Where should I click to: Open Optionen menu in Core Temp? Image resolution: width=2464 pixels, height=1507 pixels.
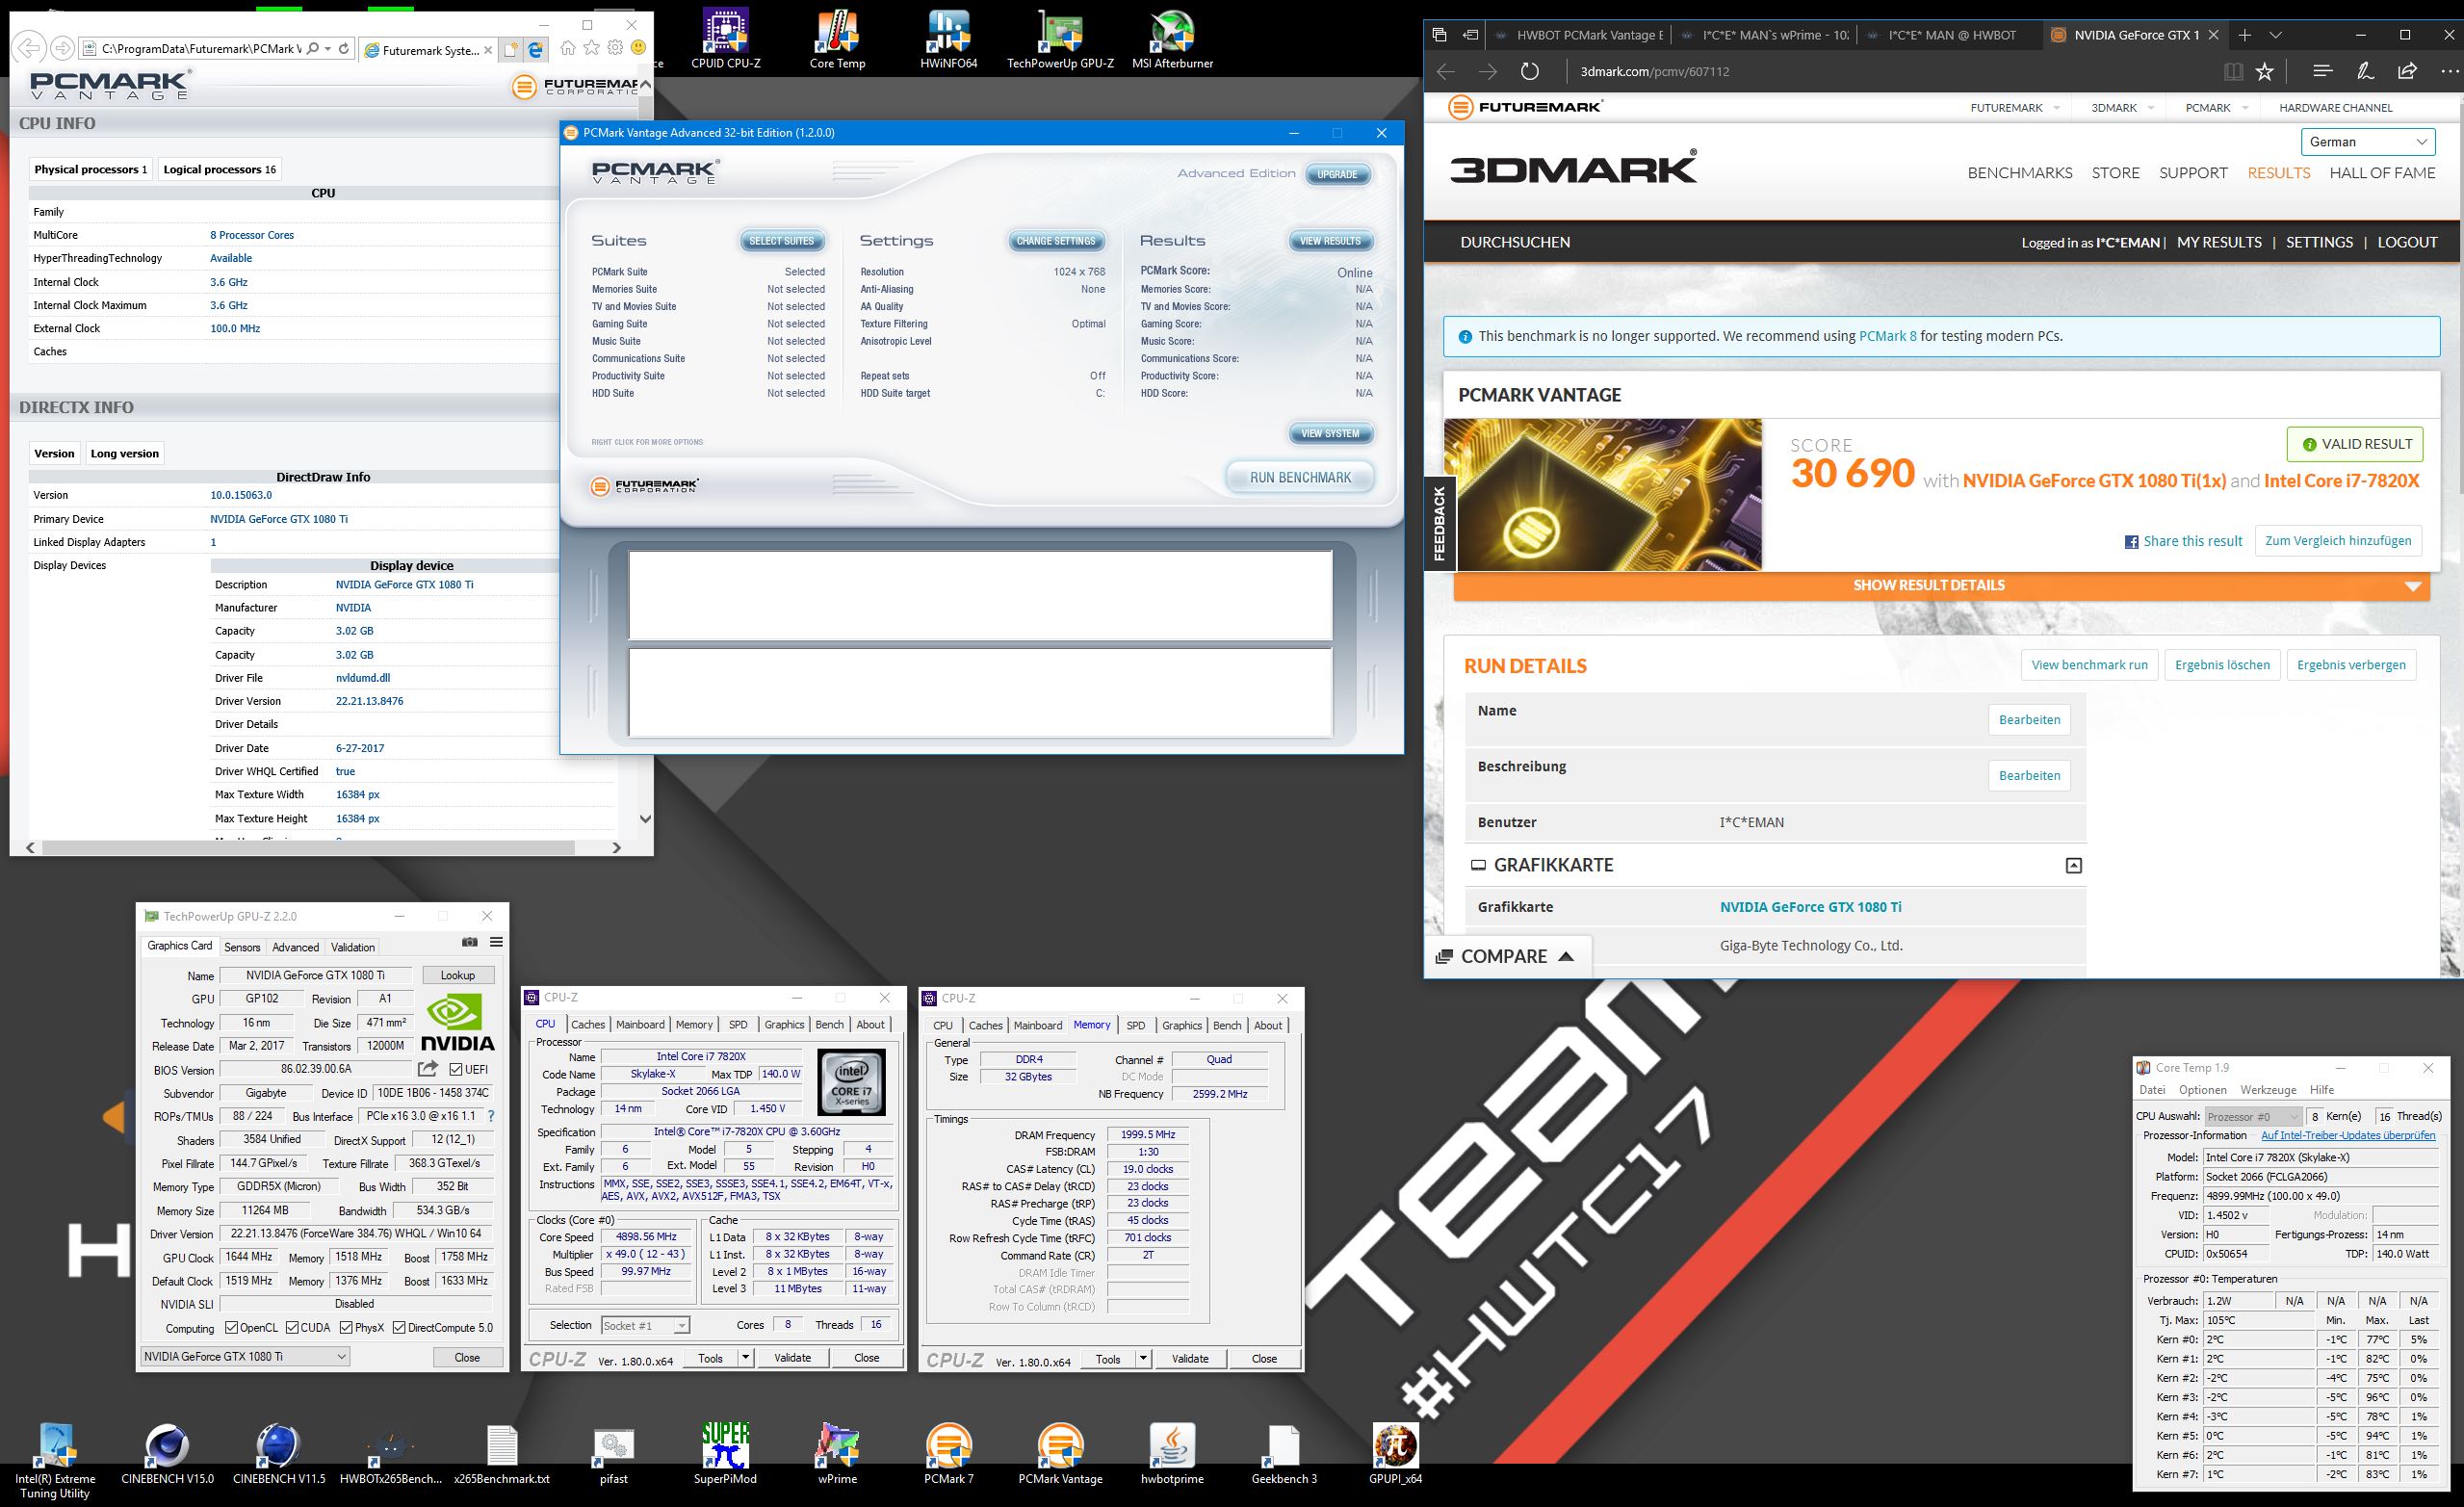click(2202, 1090)
